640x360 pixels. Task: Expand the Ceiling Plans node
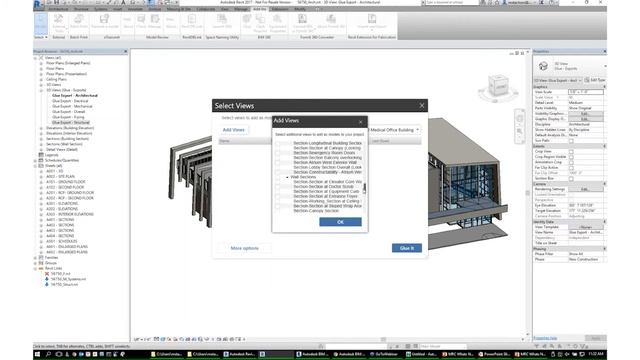[41, 80]
